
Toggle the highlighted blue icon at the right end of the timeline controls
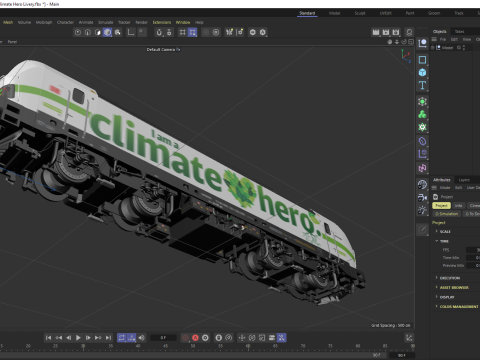click(x=282, y=338)
